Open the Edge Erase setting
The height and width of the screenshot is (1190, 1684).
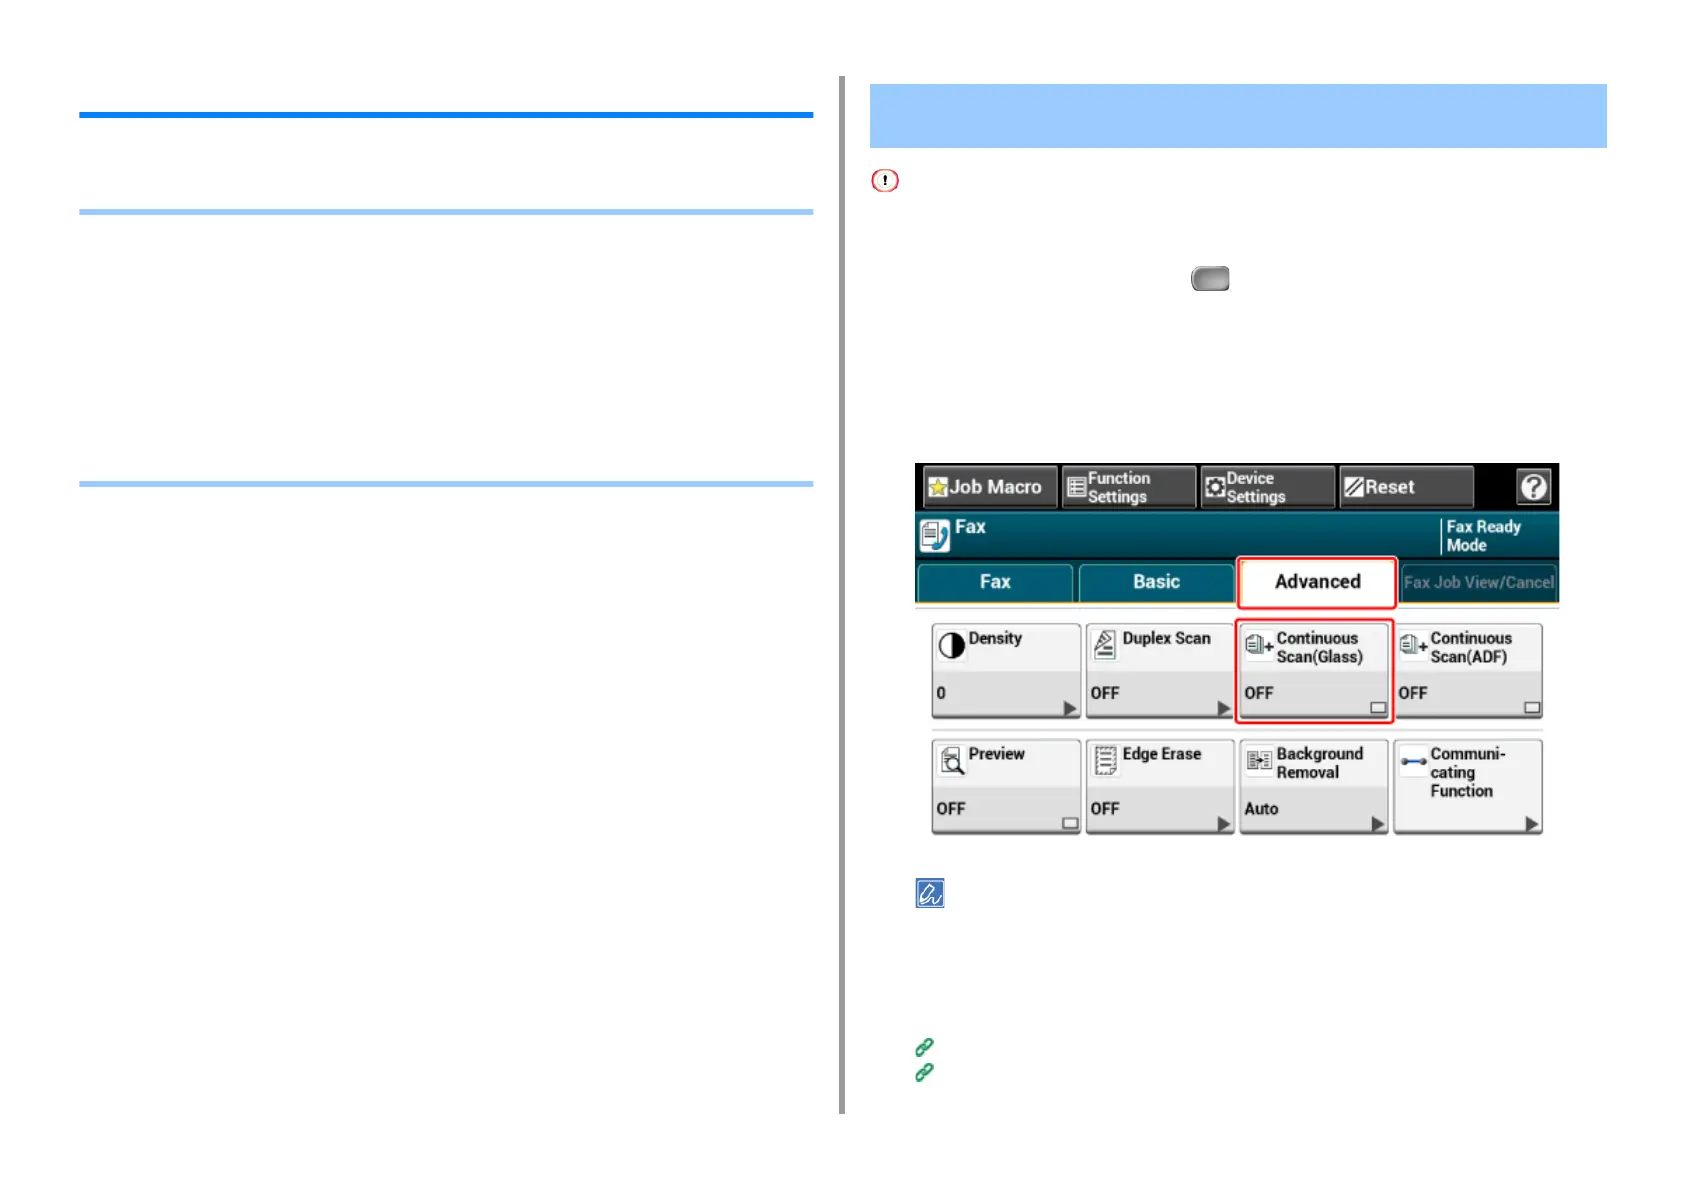point(1160,786)
